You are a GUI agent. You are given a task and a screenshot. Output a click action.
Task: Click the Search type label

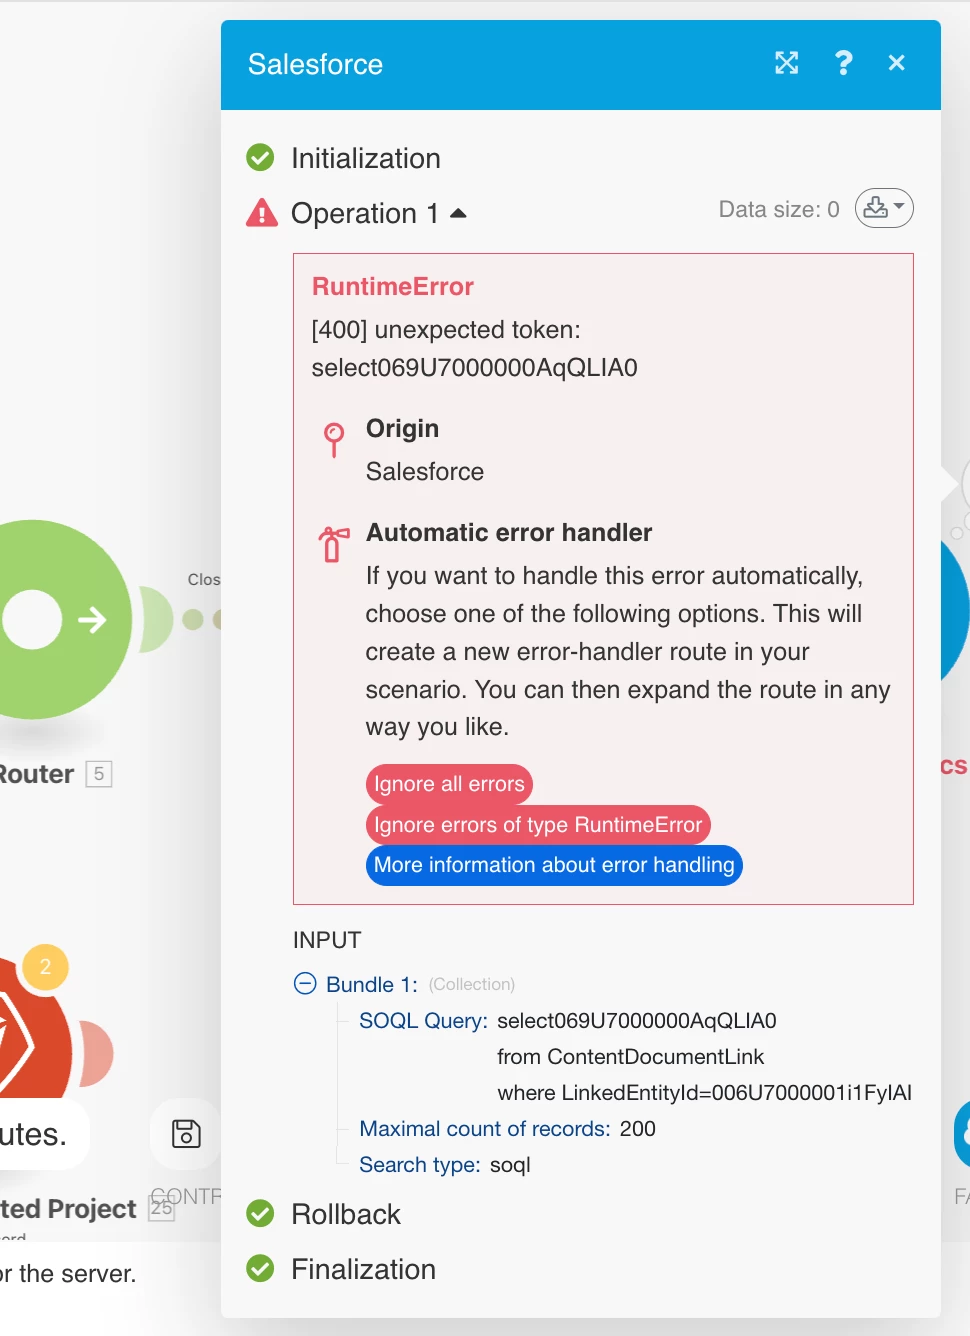click(x=420, y=1165)
